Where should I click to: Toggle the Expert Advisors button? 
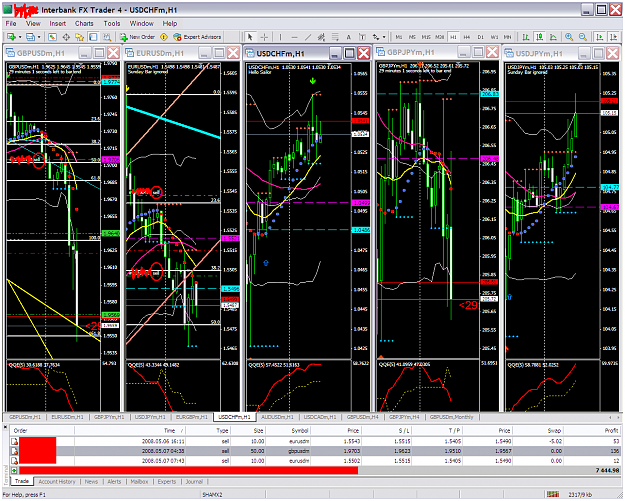point(197,37)
